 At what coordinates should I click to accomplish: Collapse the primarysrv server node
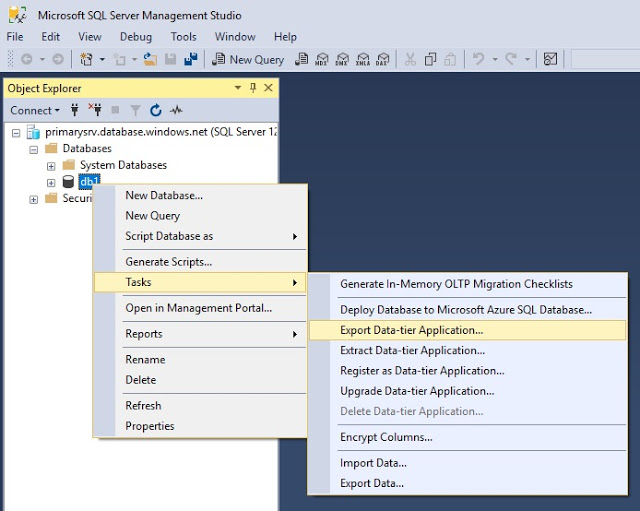[x=16, y=133]
